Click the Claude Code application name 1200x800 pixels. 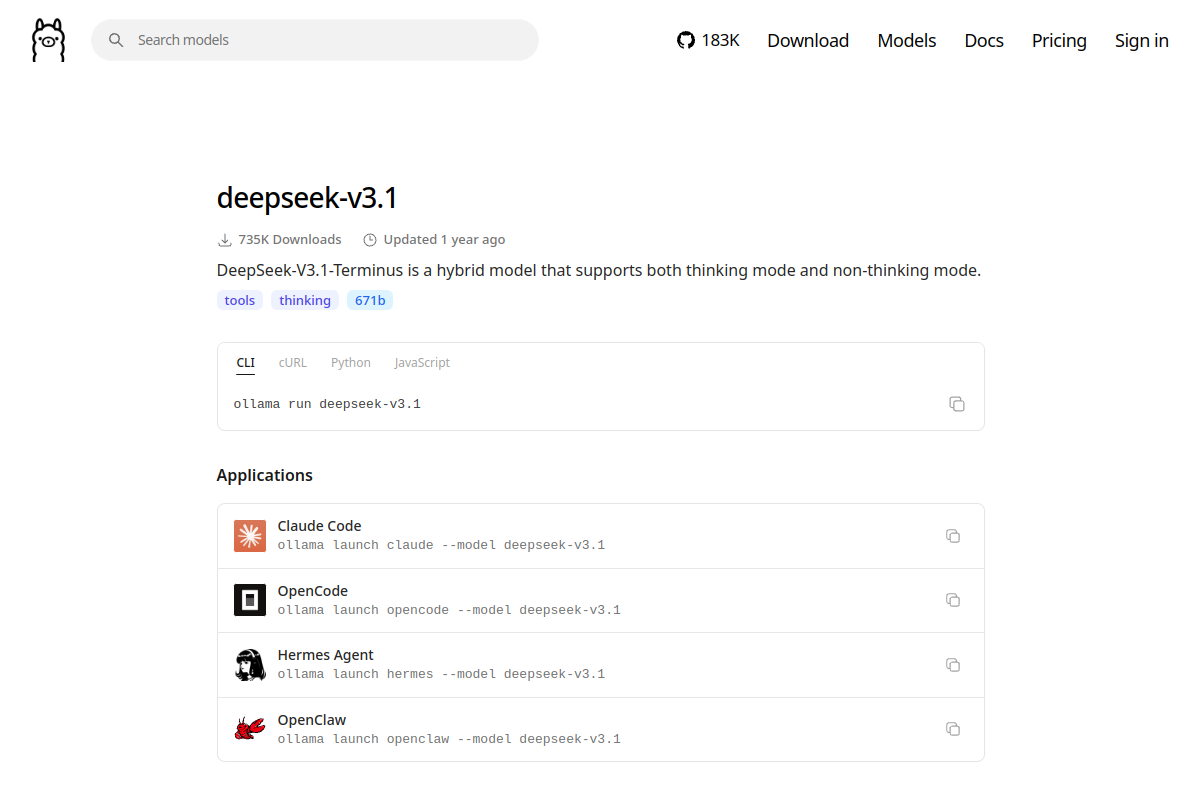tap(319, 526)
